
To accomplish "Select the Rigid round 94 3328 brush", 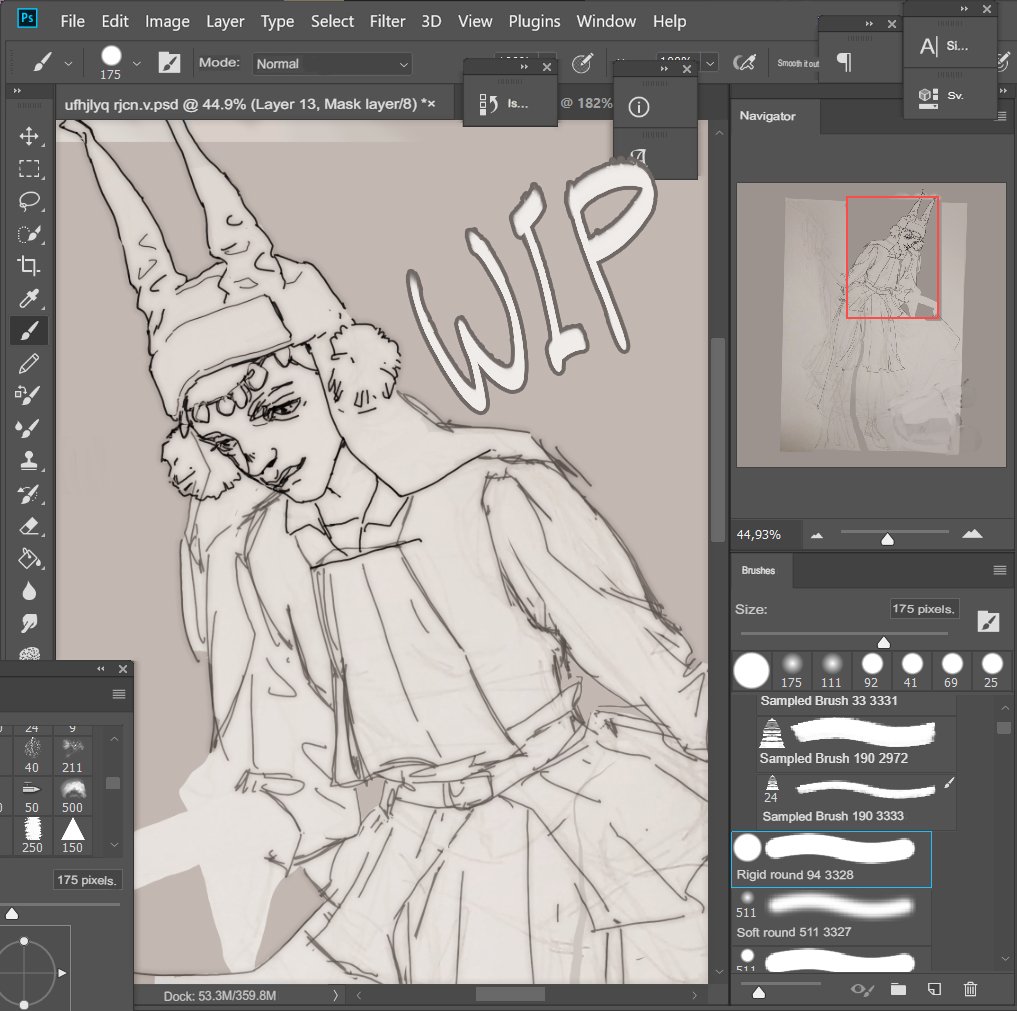I will click(832, 859).
